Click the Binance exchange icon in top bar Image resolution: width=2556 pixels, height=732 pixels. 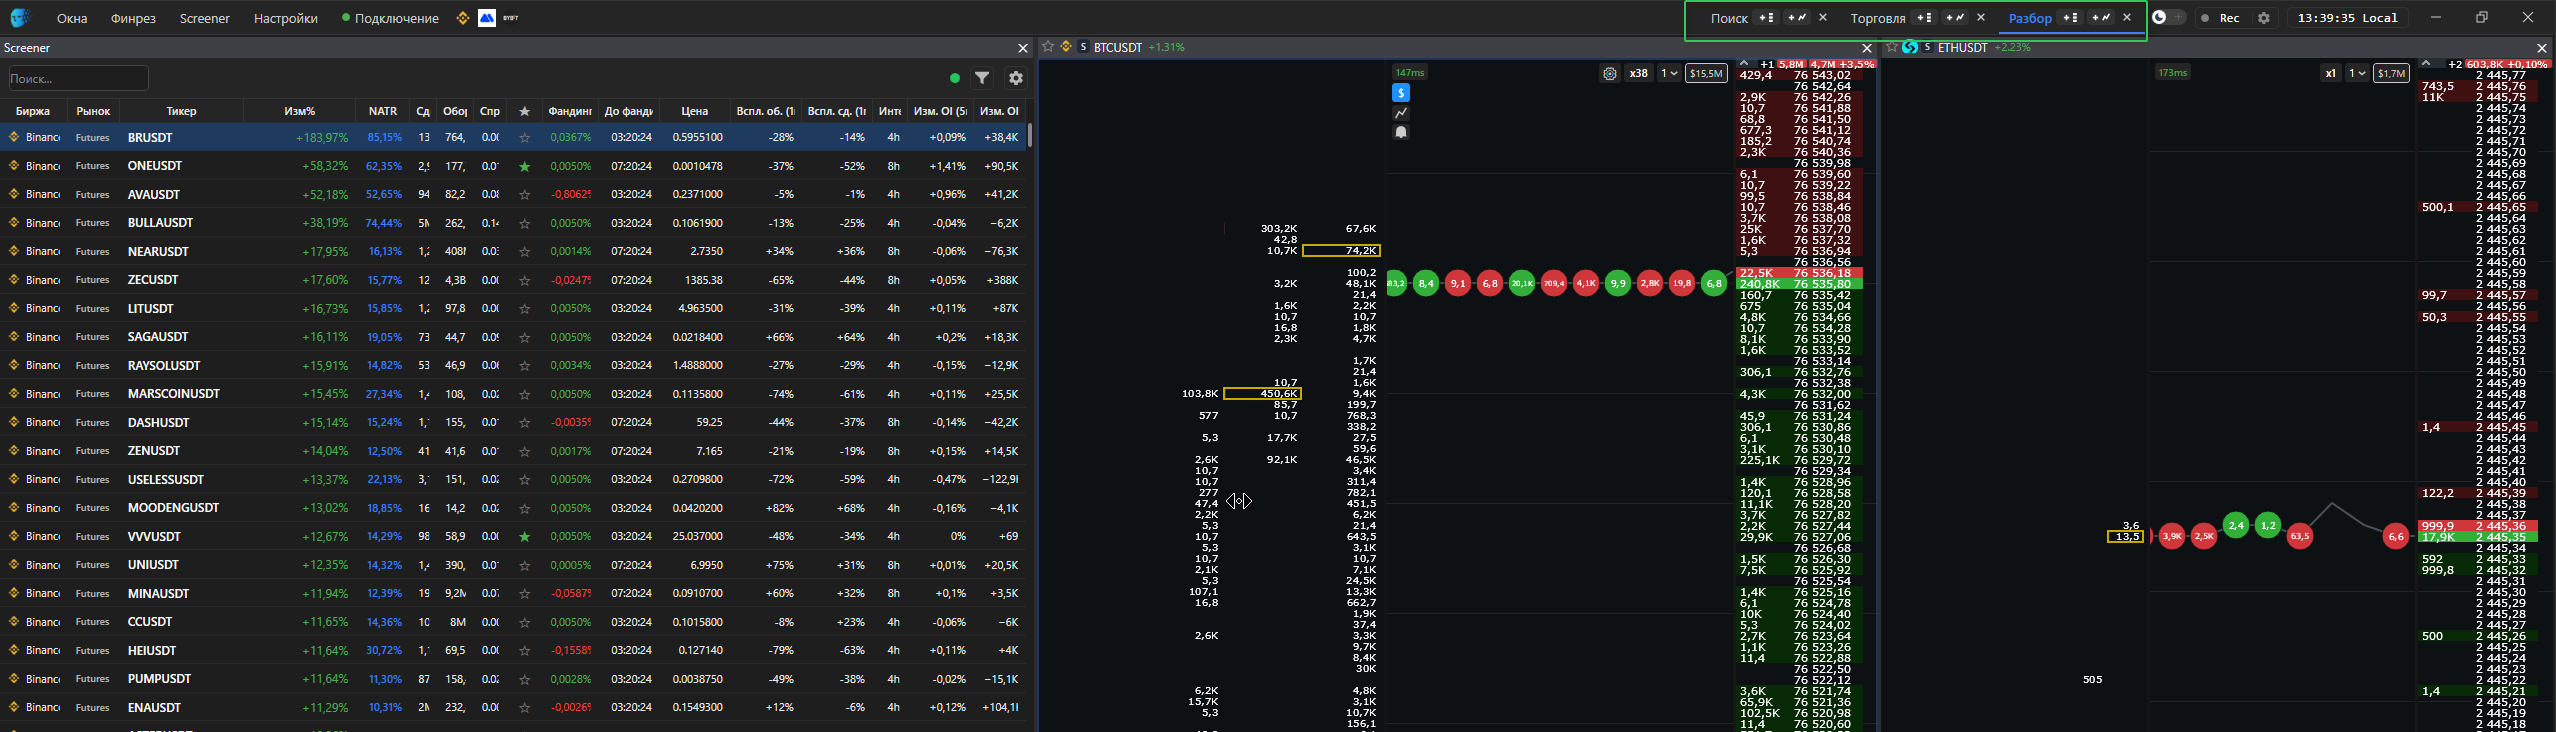[462, 18]
